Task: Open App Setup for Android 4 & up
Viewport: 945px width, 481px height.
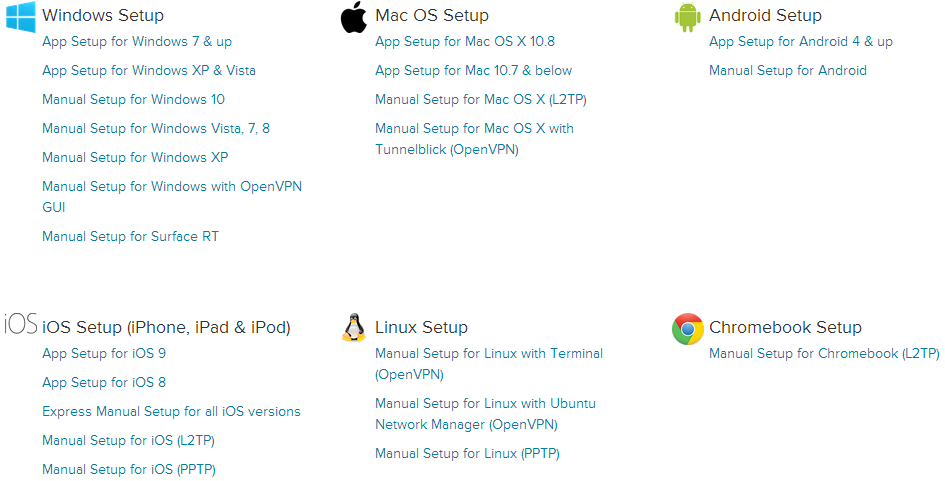Action: point(801,42)
